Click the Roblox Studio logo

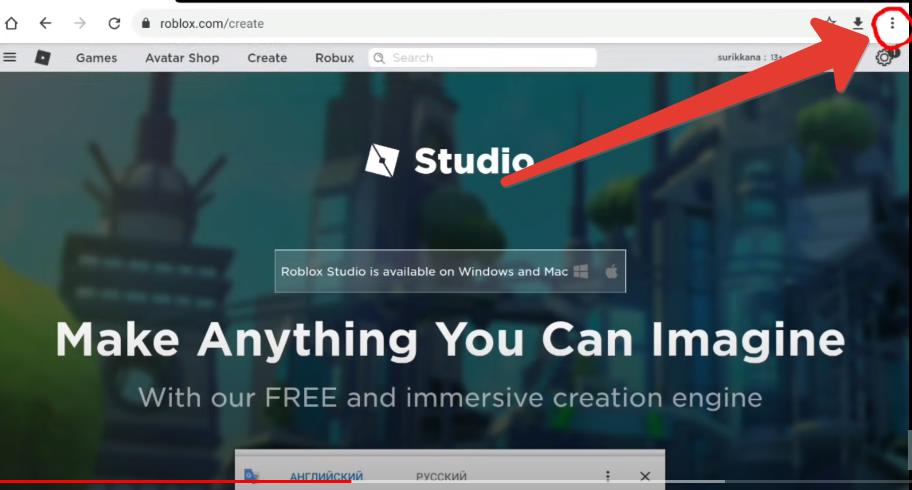(449, 161)
